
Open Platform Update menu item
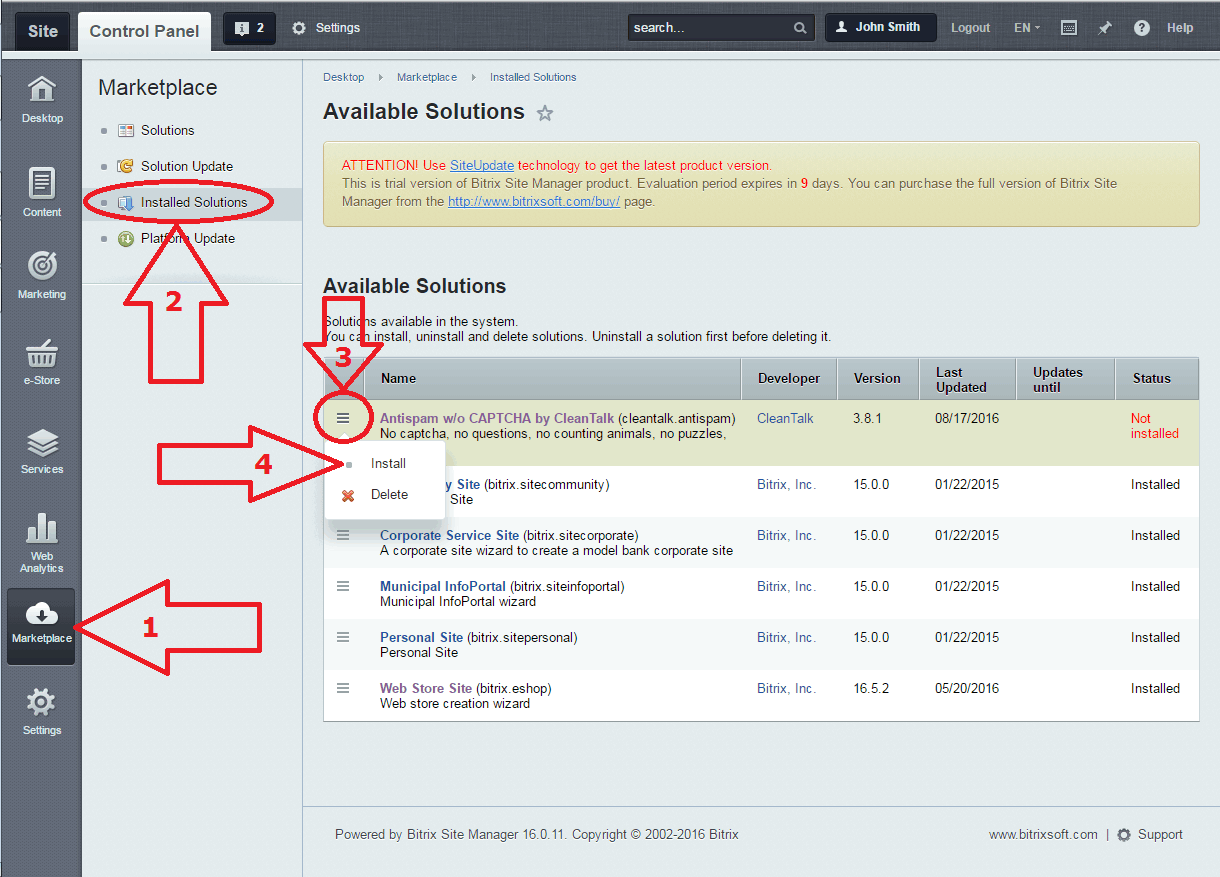coord(188,238)
